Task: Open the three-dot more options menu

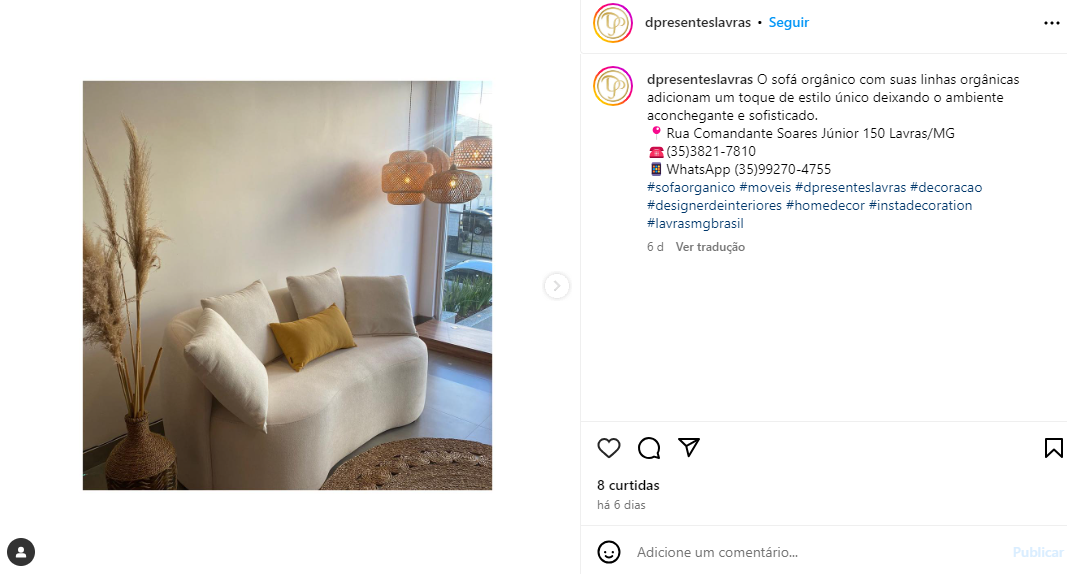Action: click(1051, 23)
